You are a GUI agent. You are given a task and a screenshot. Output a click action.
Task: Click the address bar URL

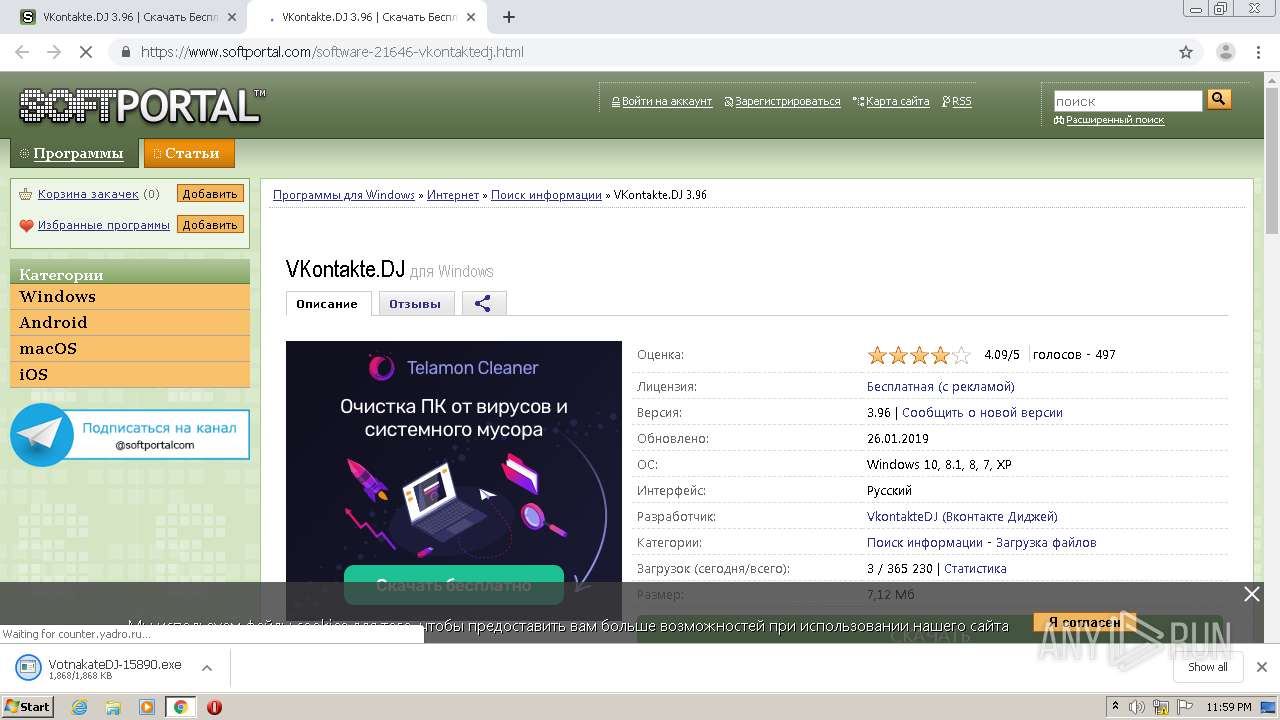[332, 52]
